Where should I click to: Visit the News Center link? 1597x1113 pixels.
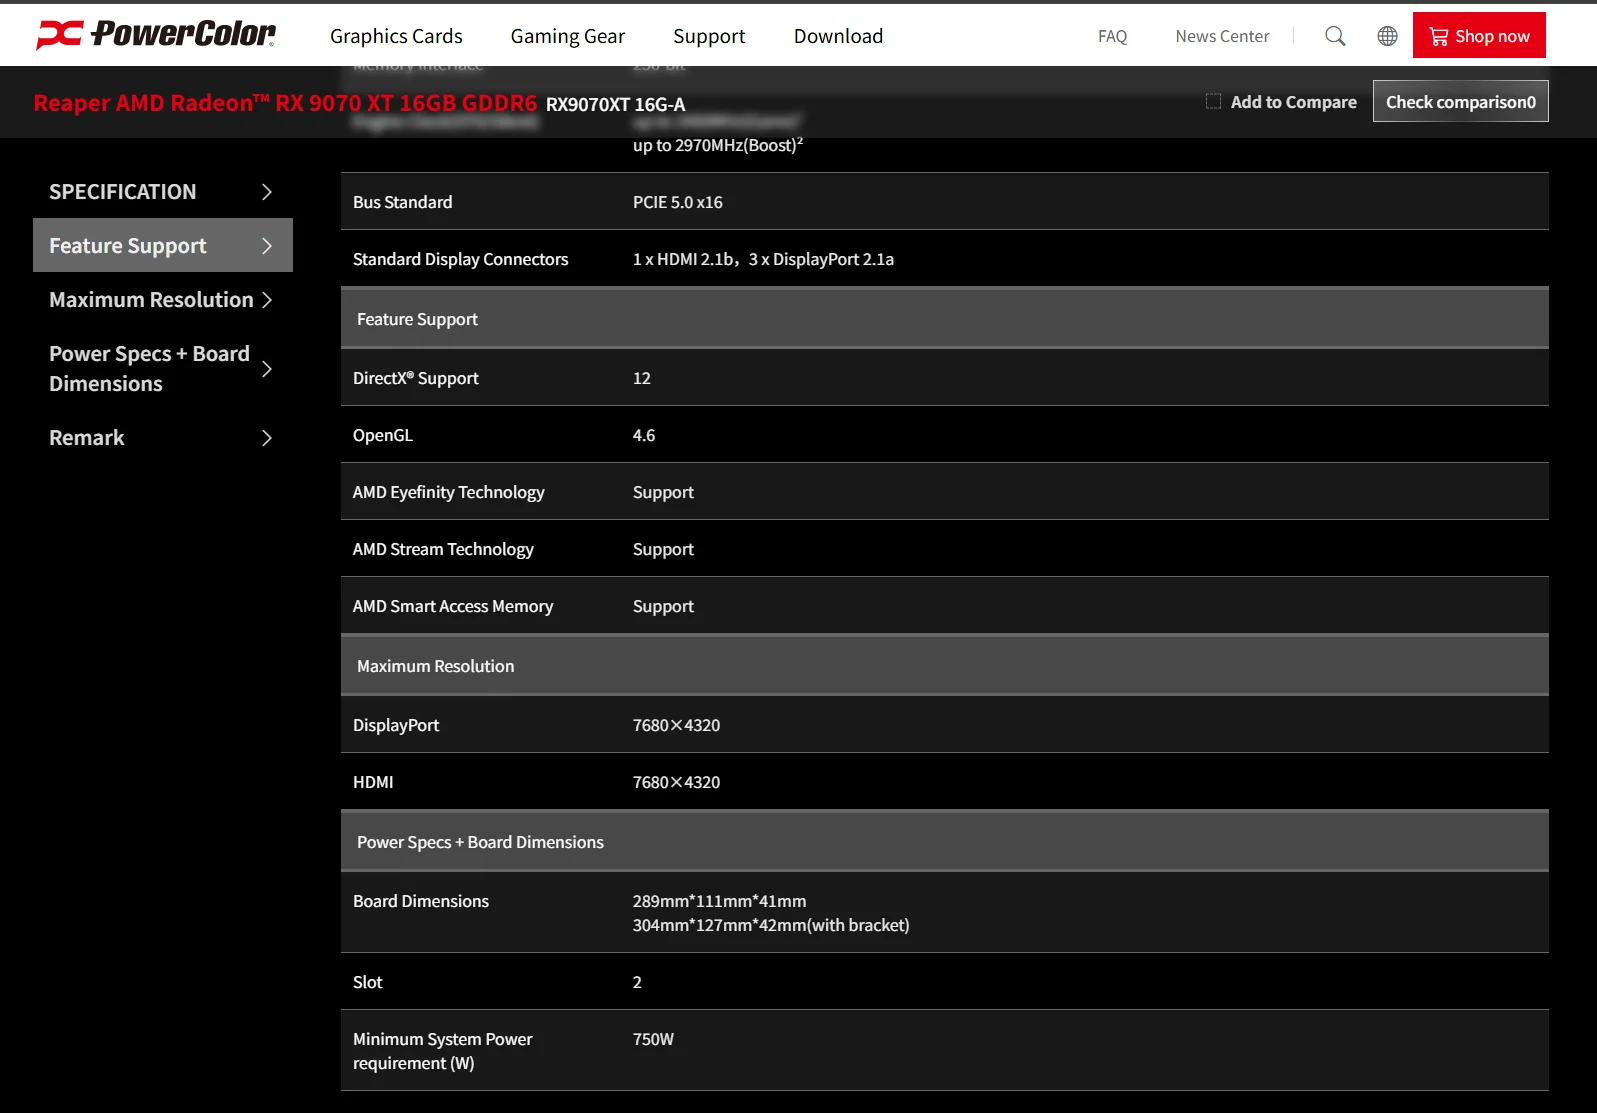coord(1222,36)
